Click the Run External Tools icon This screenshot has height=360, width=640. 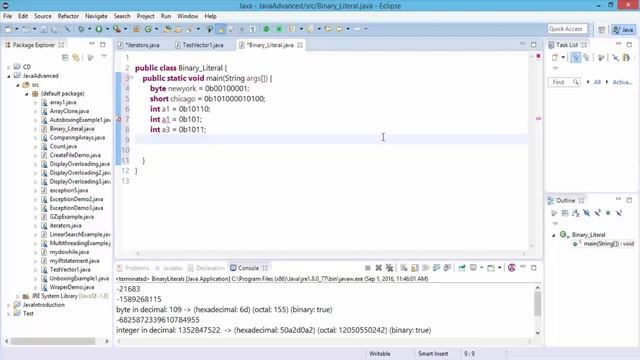[117, 29]
